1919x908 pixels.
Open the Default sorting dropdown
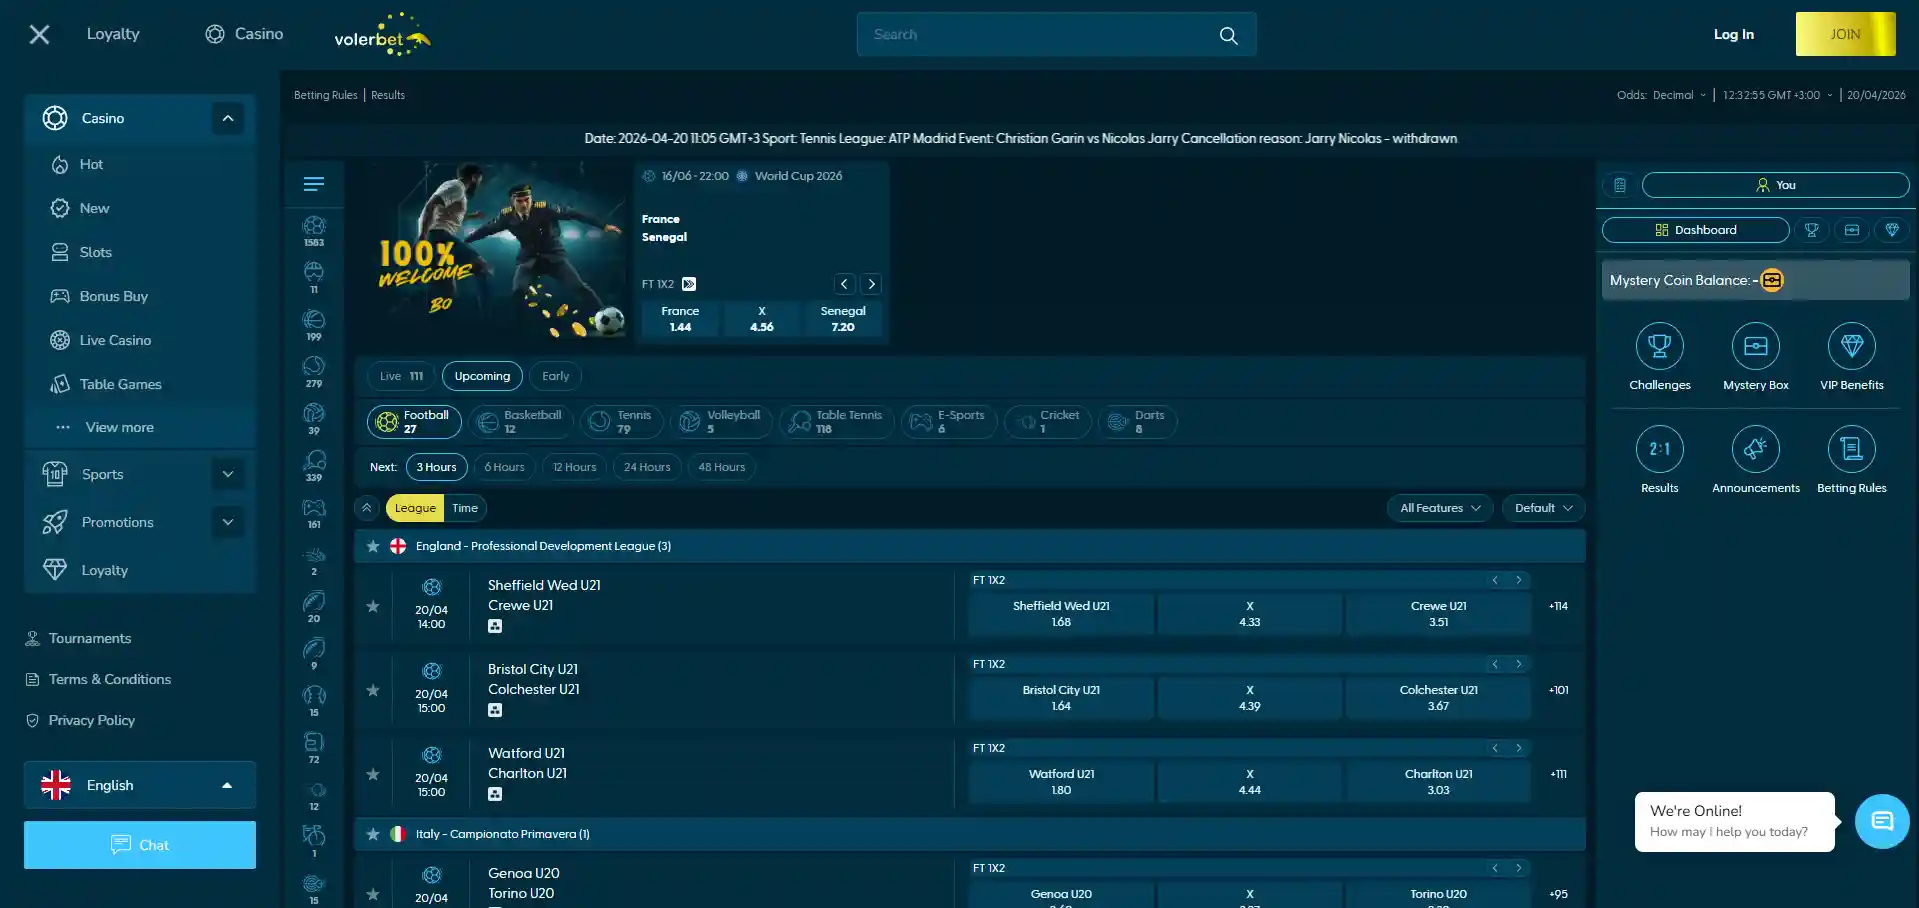tap(1543, 508)
